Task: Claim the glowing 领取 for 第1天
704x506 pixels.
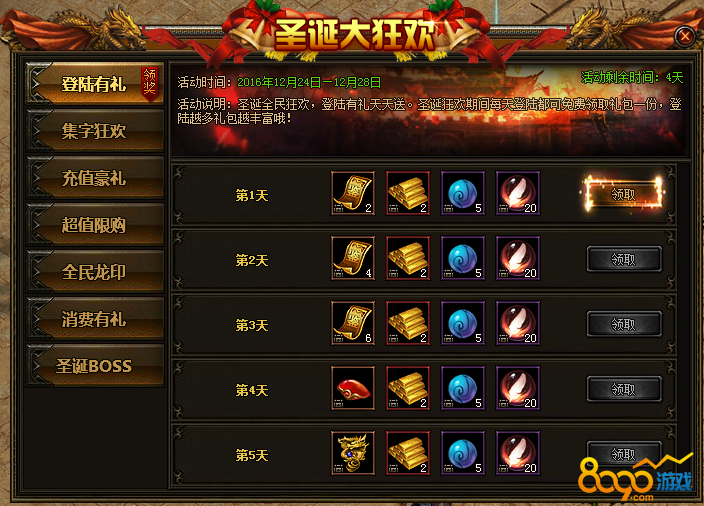Action: click(624, 194)
